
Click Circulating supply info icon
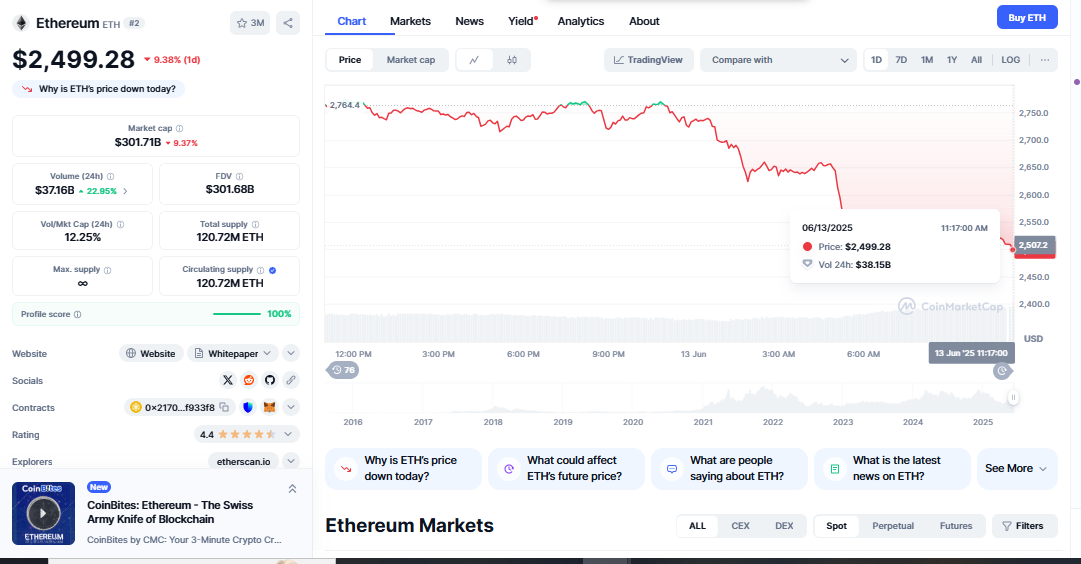[261, 270]
